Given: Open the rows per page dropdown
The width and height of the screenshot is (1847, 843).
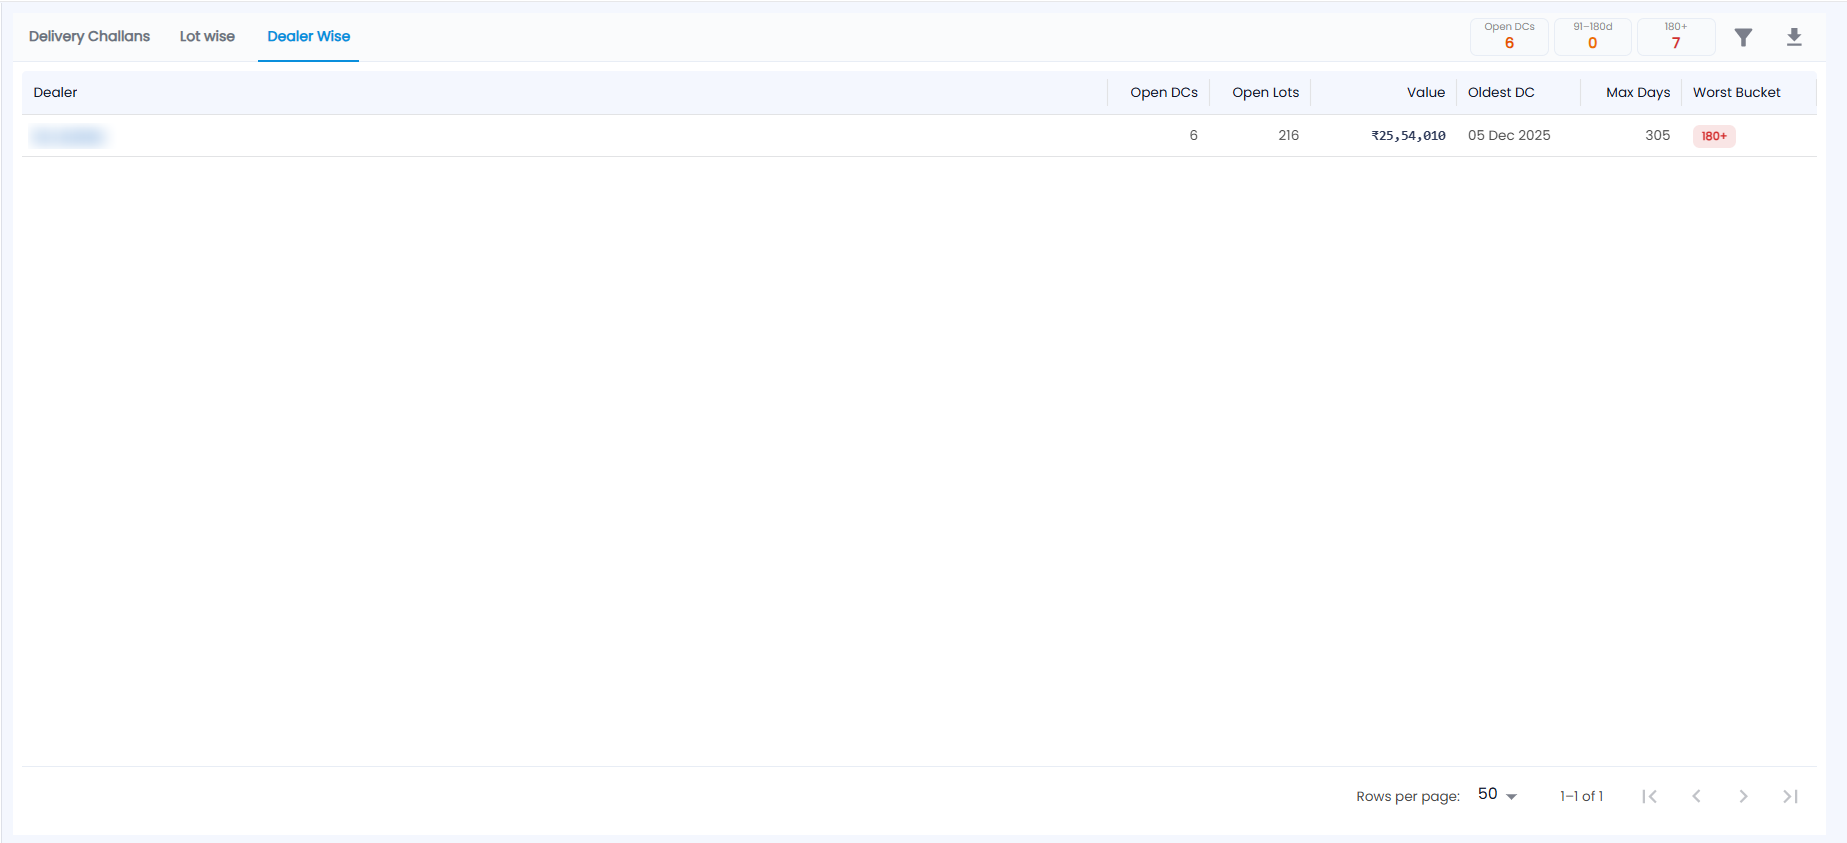Looking at the screenshot, I should pyautogui.click(x=1497, y=795).
